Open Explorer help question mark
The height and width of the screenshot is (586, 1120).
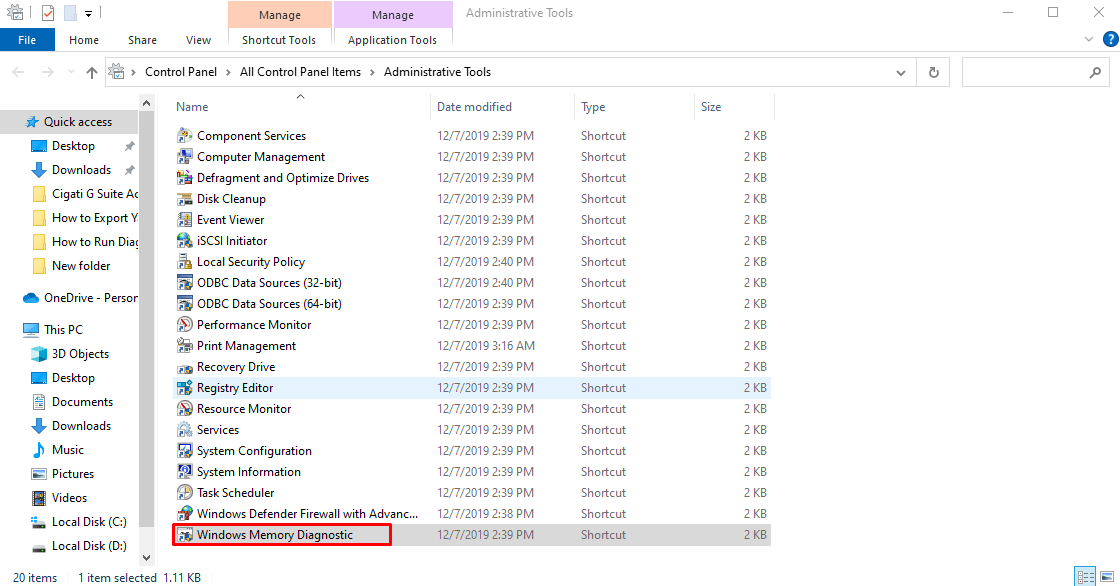click(x=1110, y=39)
